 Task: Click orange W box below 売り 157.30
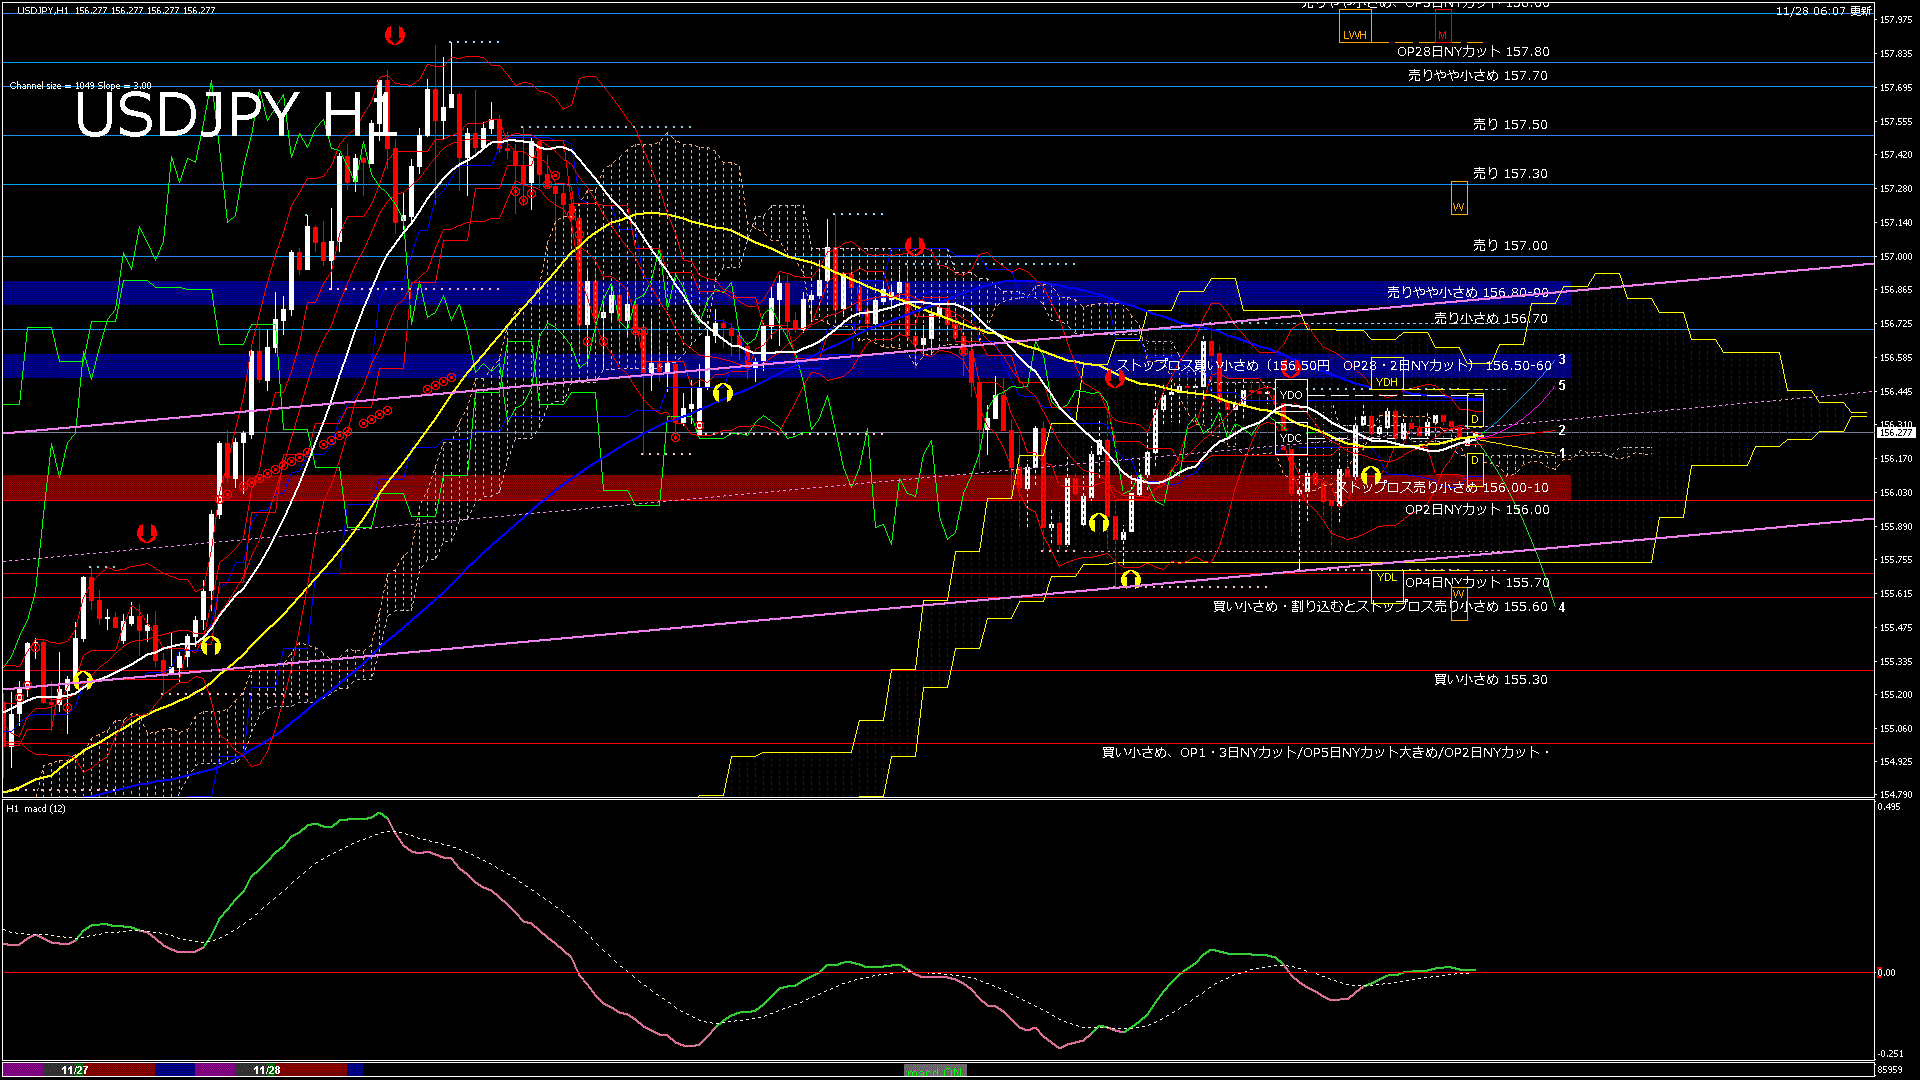[1458, 198]
